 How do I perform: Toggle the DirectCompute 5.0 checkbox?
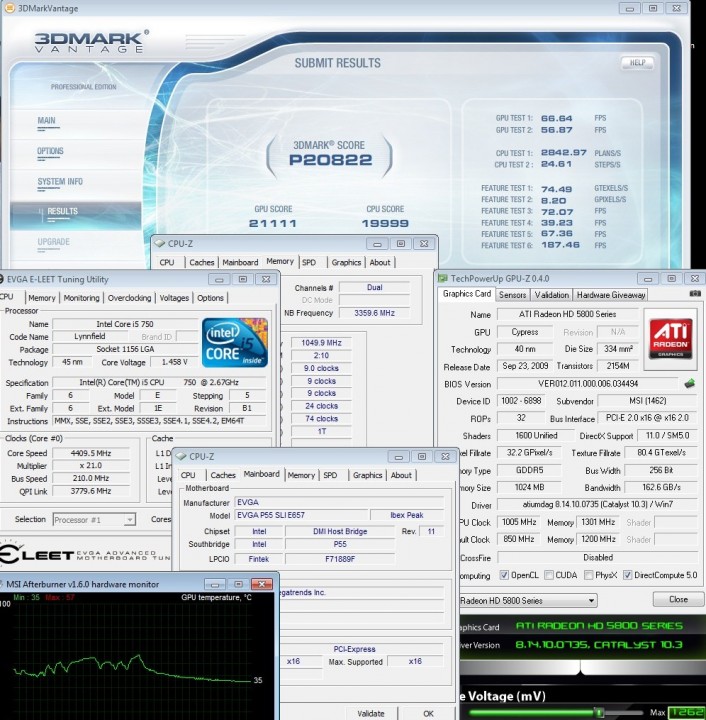coord(628,575)
